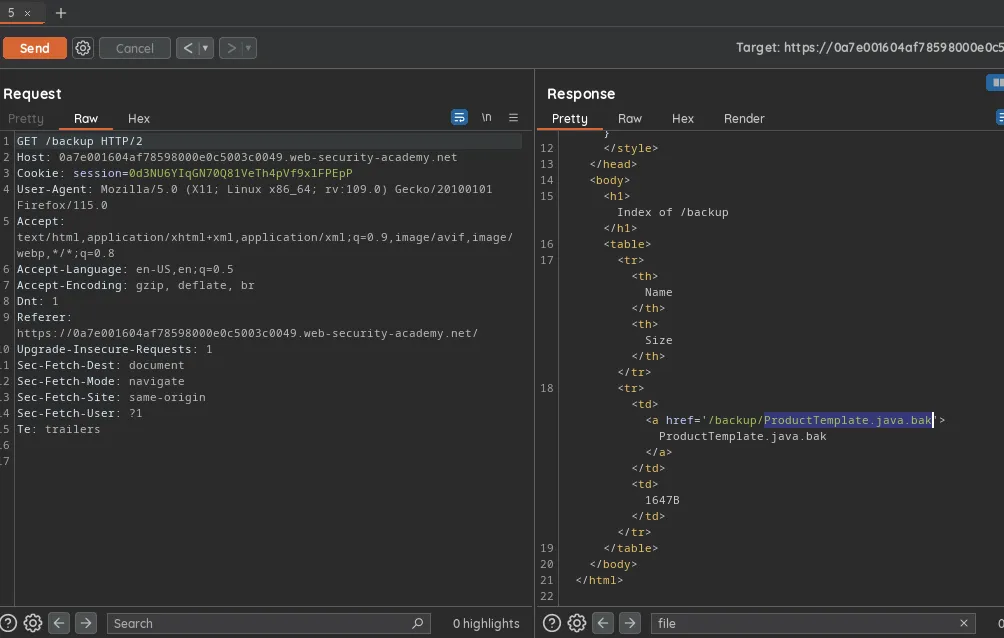The image size is (1004, 638).
Task: Click the request search magnifier icon
Action: (417, 623)
